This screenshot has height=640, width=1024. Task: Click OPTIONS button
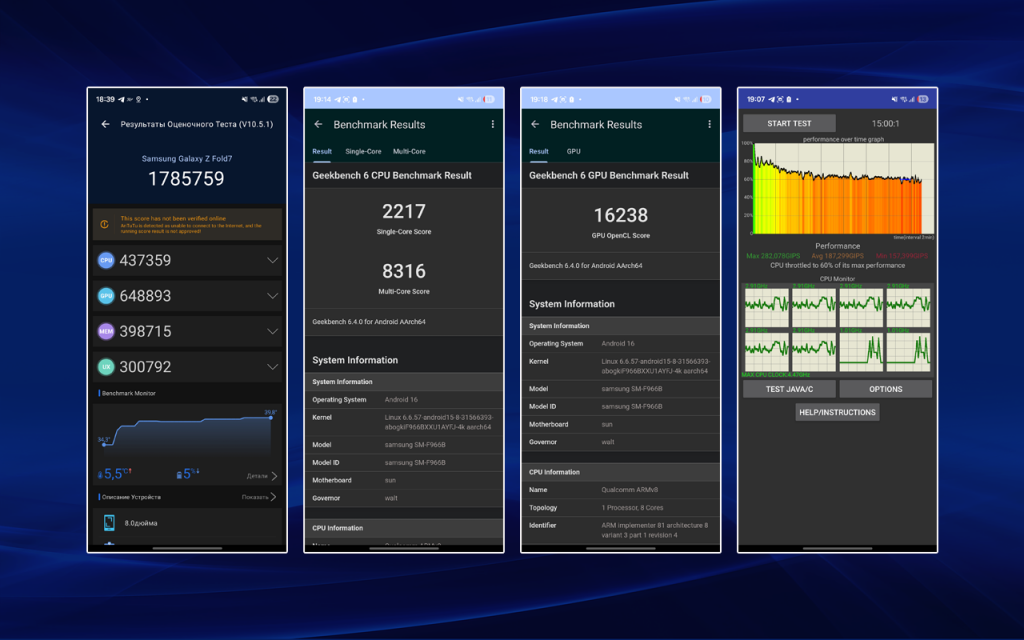pyautogui.click(x=886, y=389)
